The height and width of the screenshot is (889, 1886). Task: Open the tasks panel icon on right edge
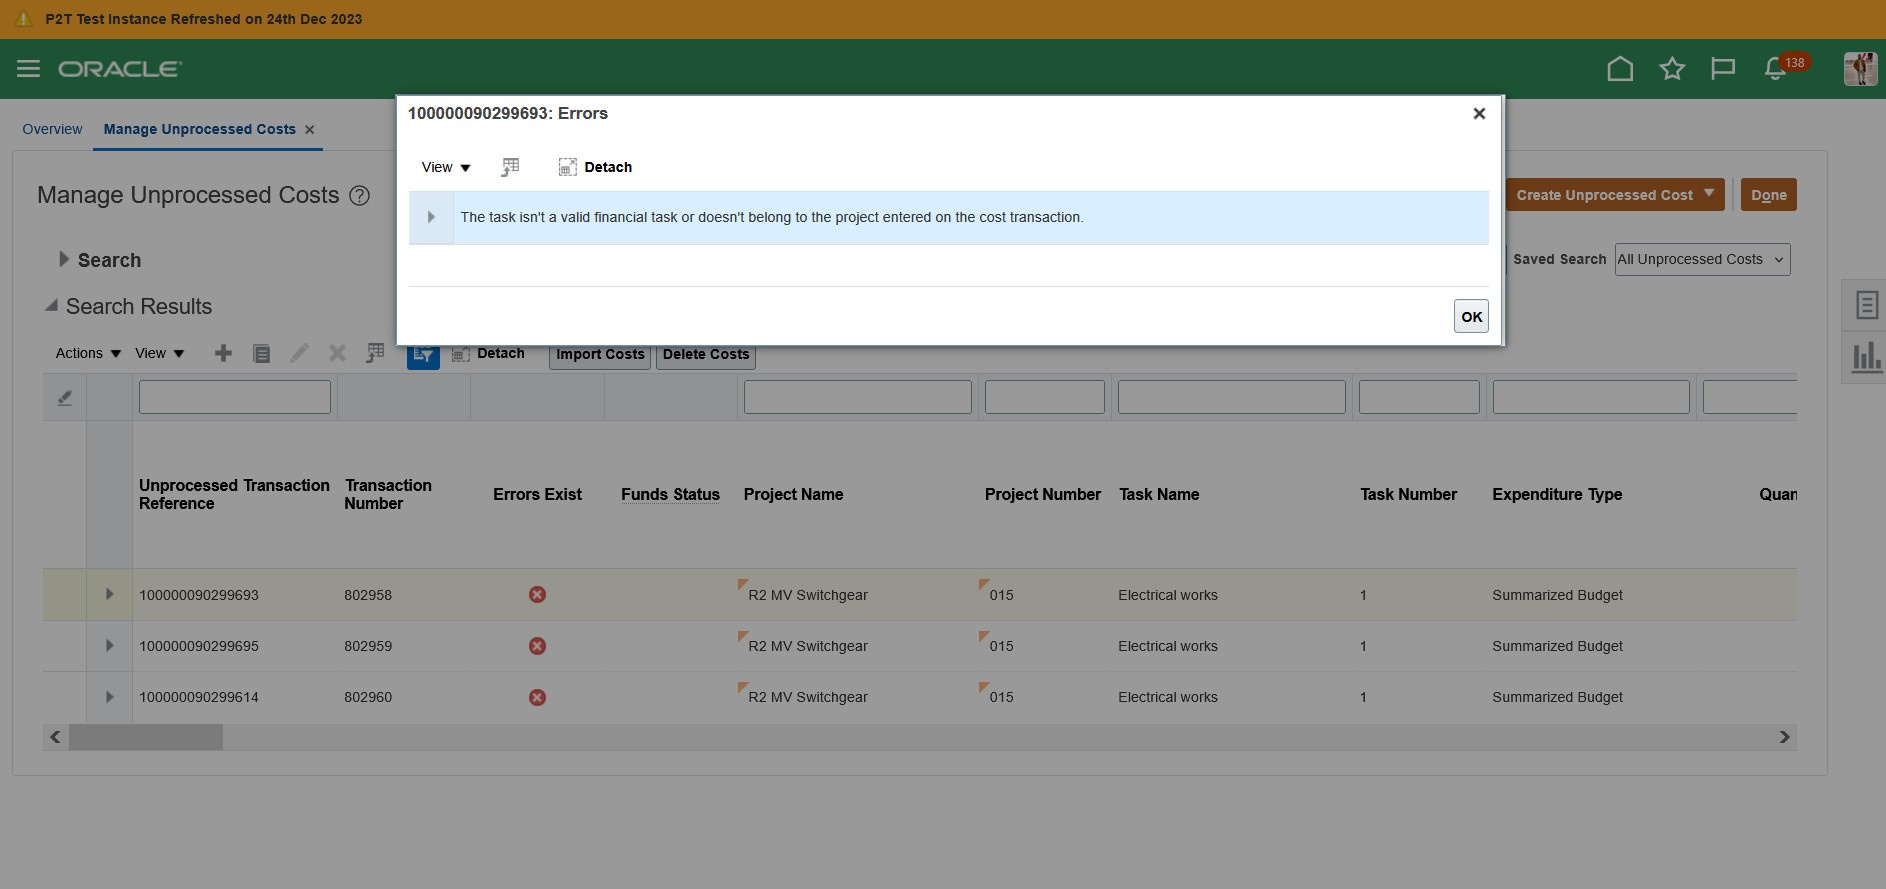click(1866, 305)
